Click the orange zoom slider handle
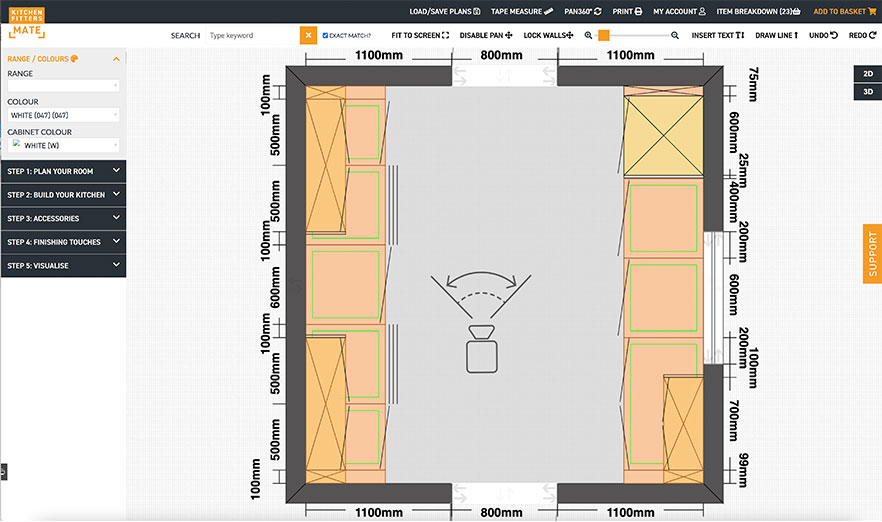This screenshot has height=522, width=882. [604, 35]
